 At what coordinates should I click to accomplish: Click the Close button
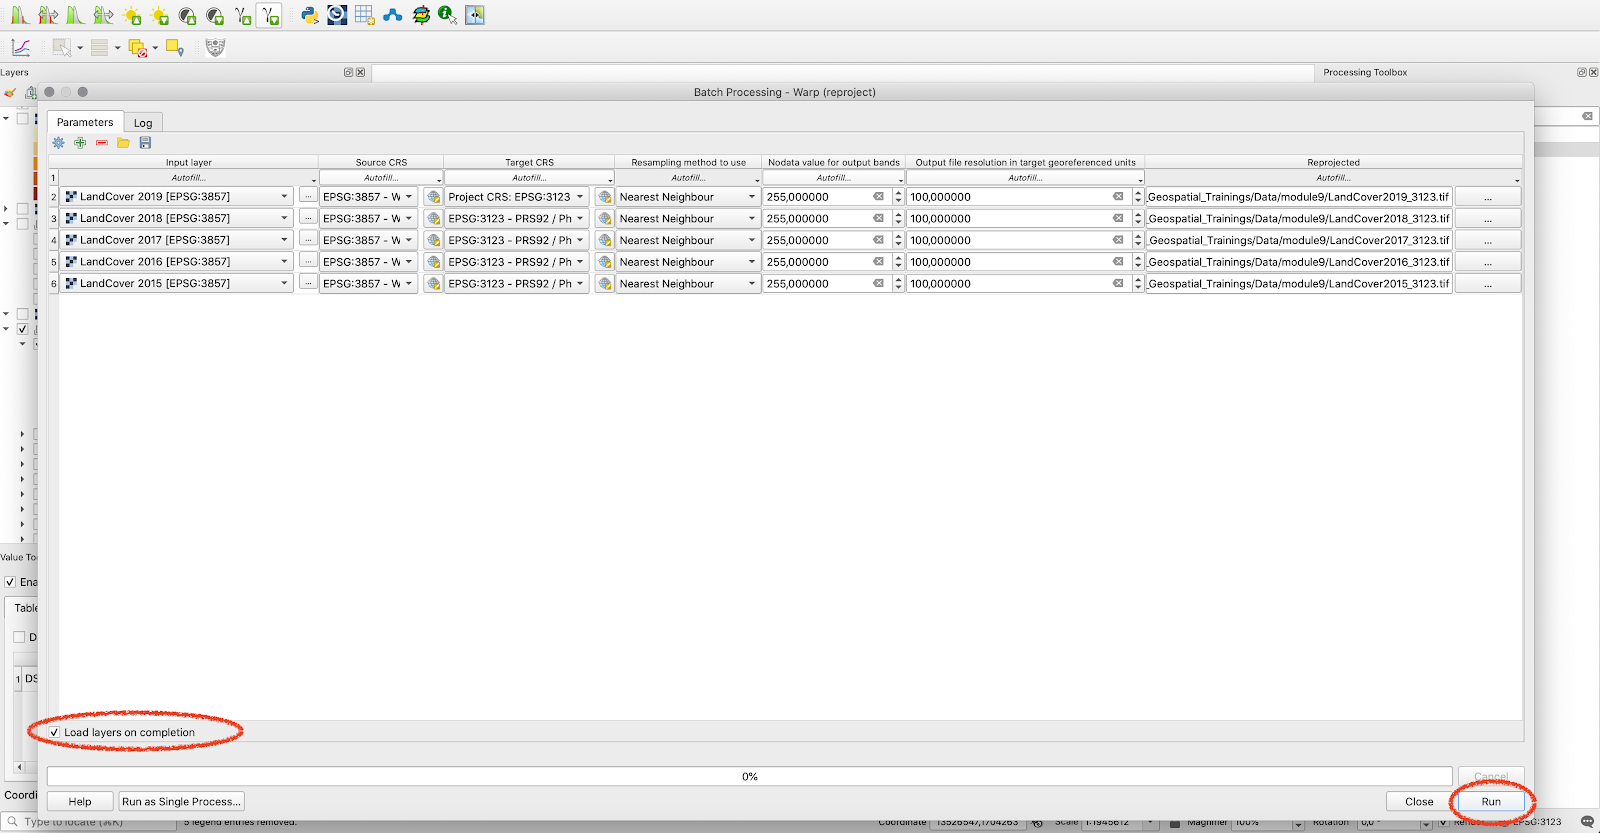[1419, 802]
